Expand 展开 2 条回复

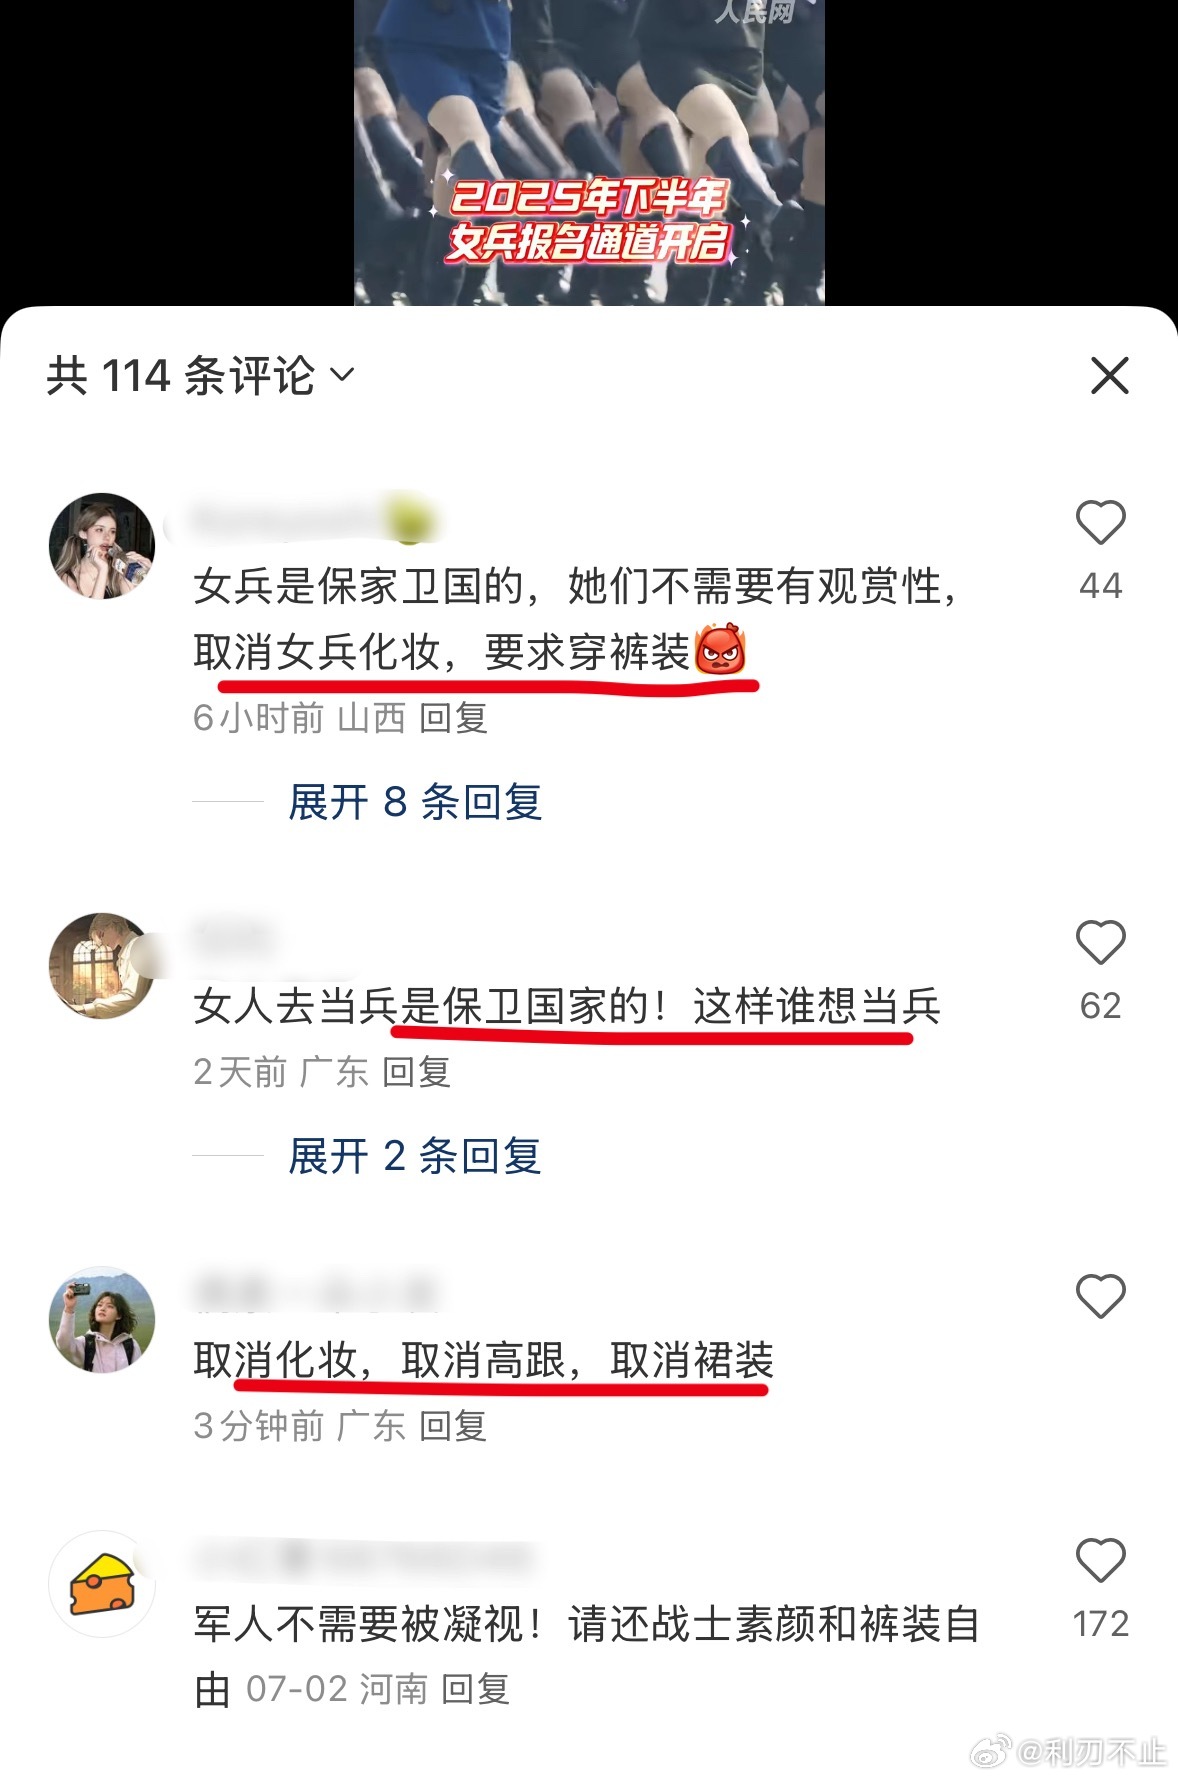coord(415,1156)
